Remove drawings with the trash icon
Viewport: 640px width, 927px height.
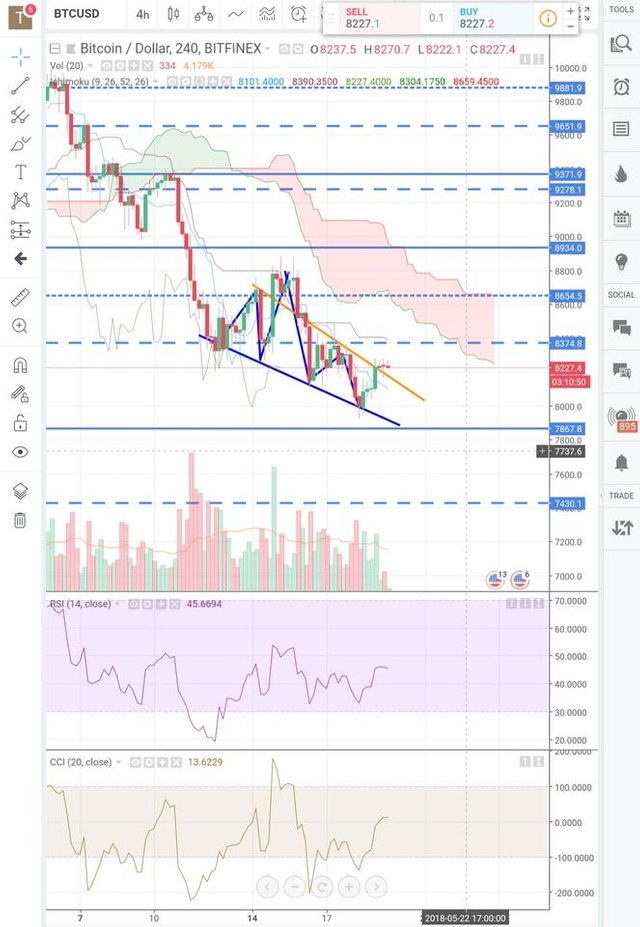20,520
